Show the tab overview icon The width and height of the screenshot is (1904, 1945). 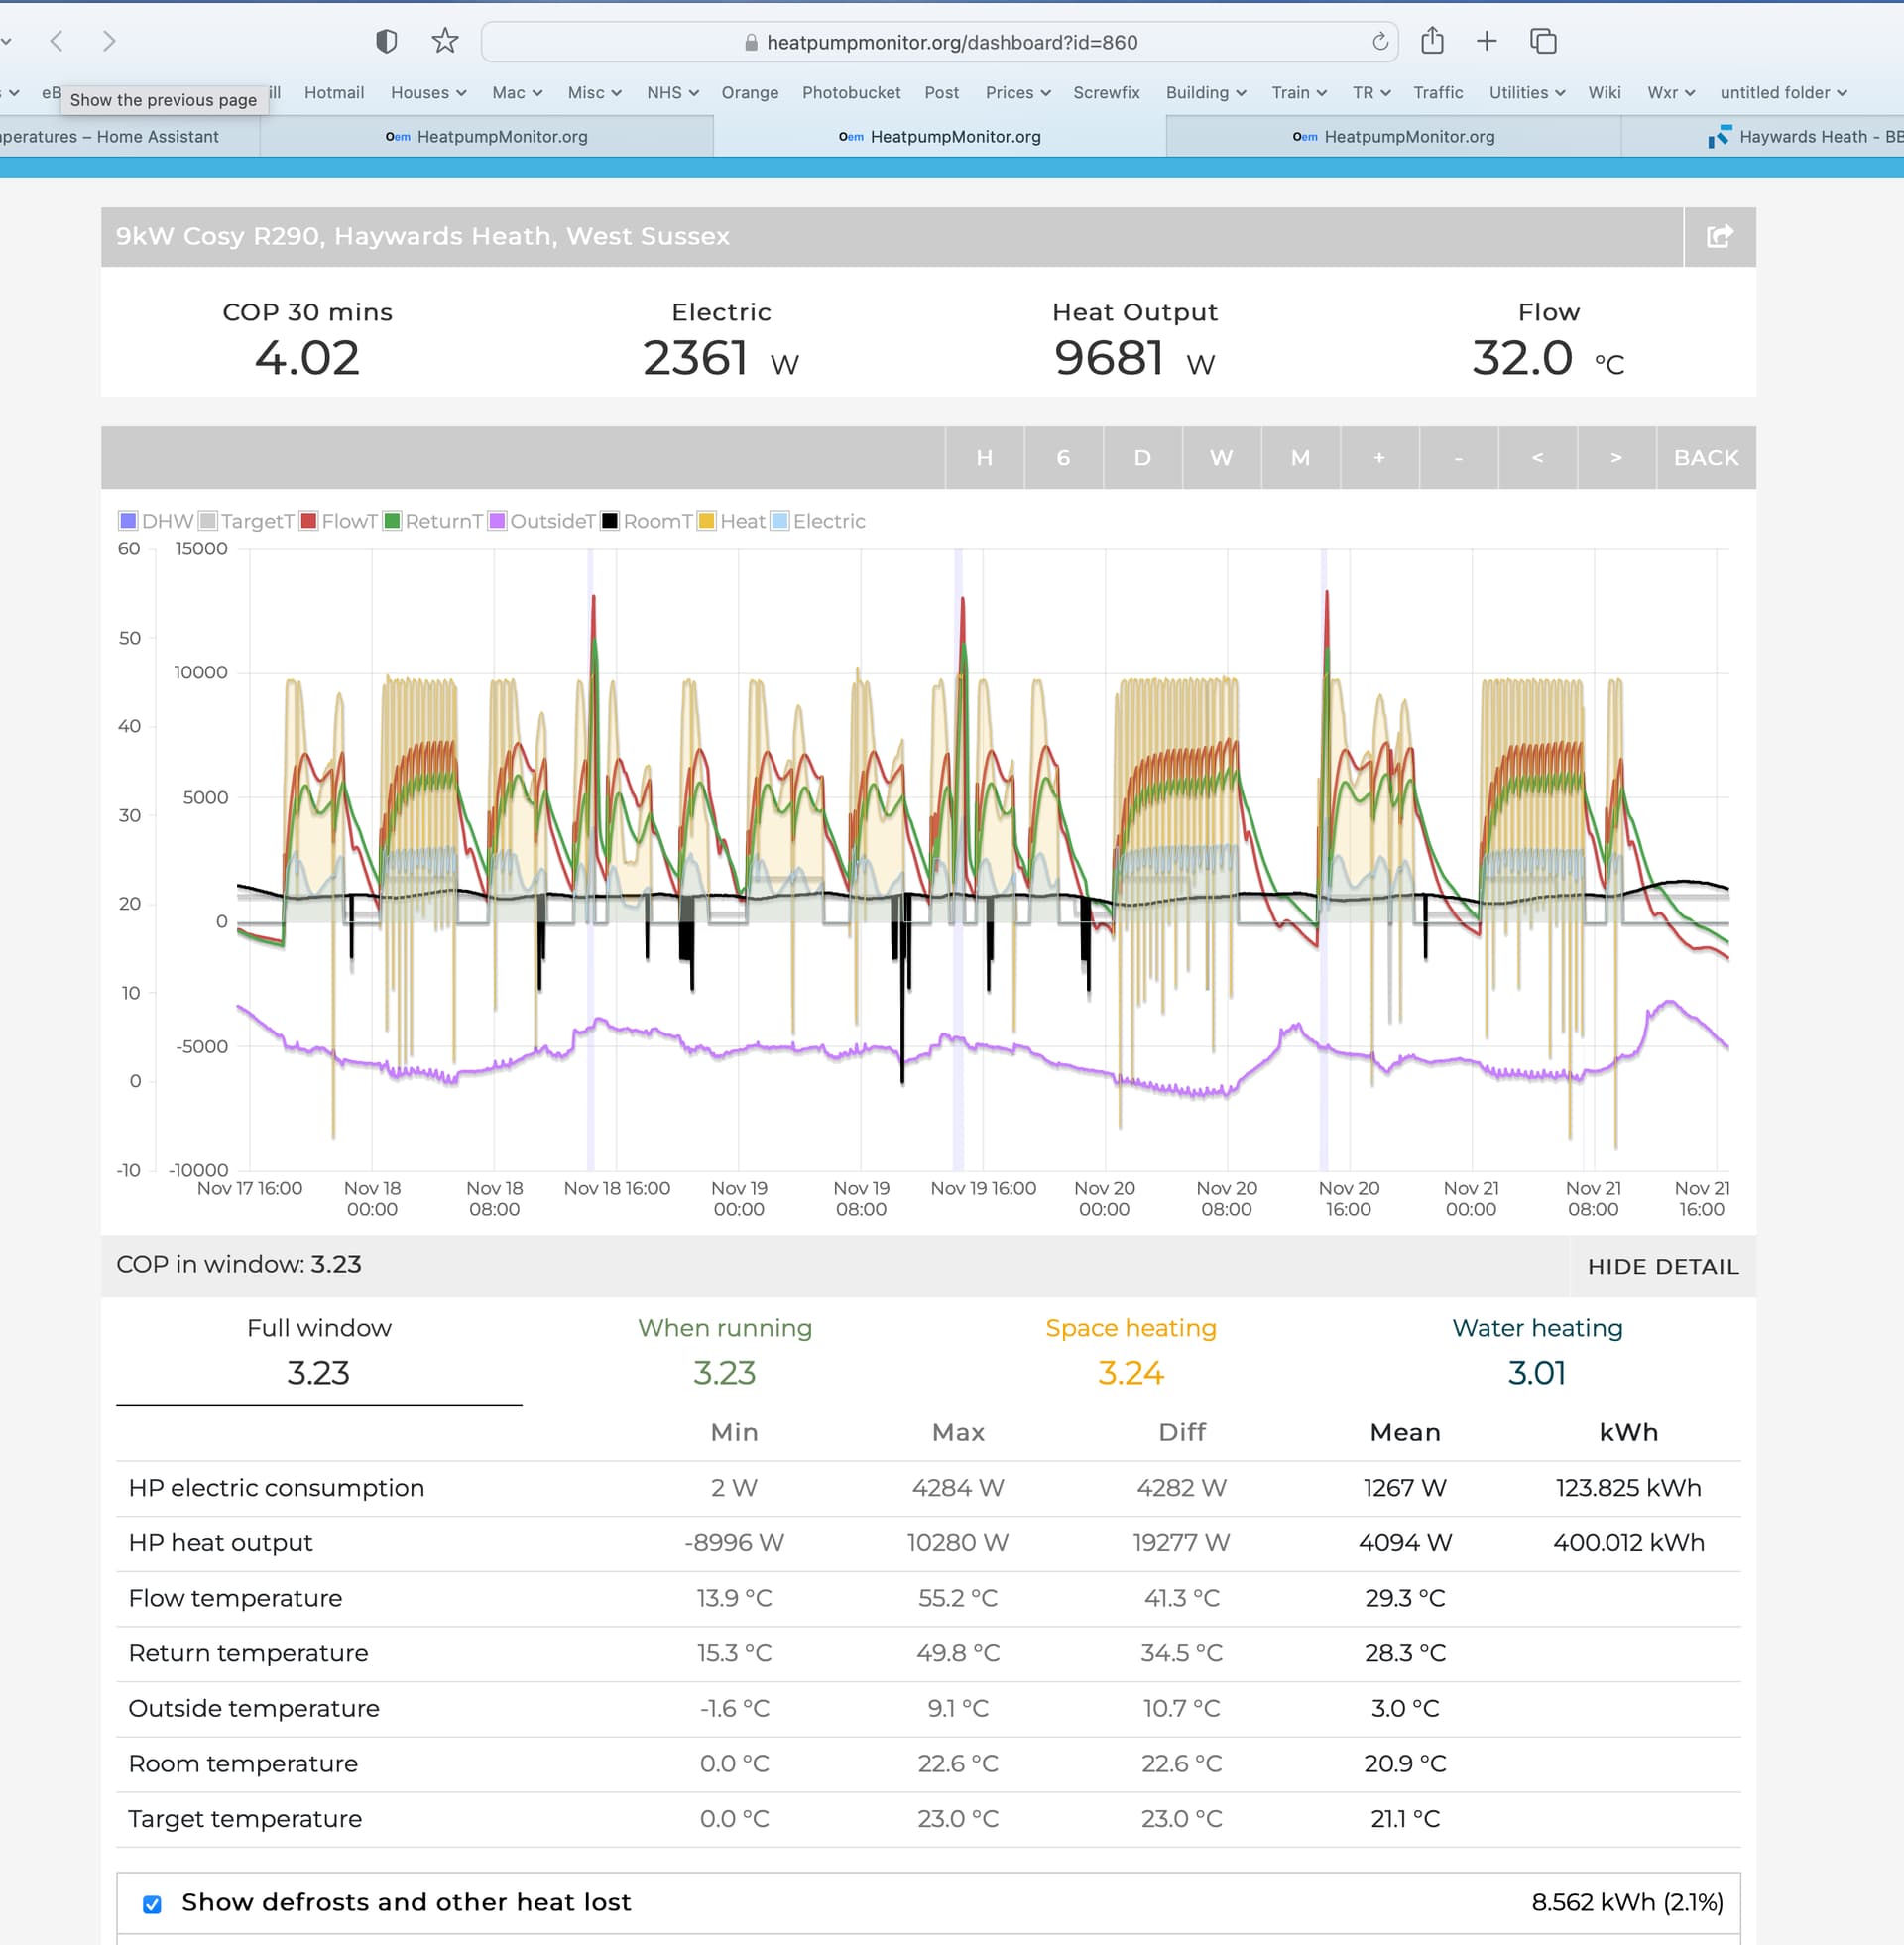(1543, 41)
